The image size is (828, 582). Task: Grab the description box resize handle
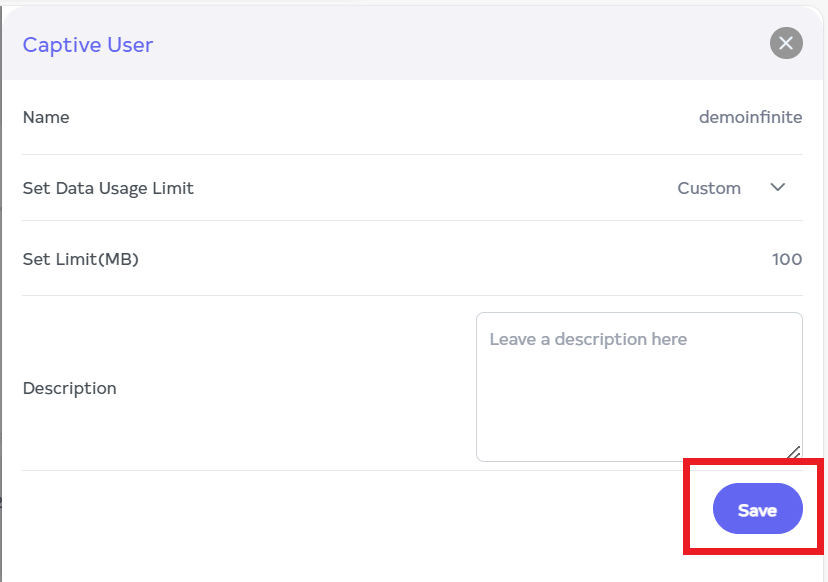point(794,453)
